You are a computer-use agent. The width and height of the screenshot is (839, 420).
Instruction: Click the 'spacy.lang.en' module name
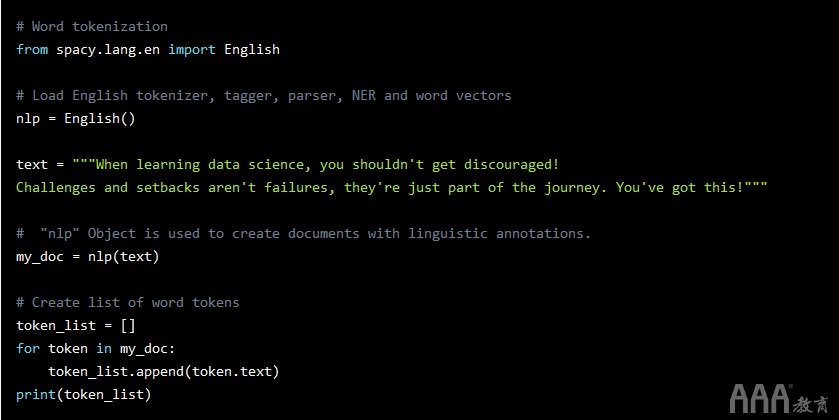[x=108, y=50]
